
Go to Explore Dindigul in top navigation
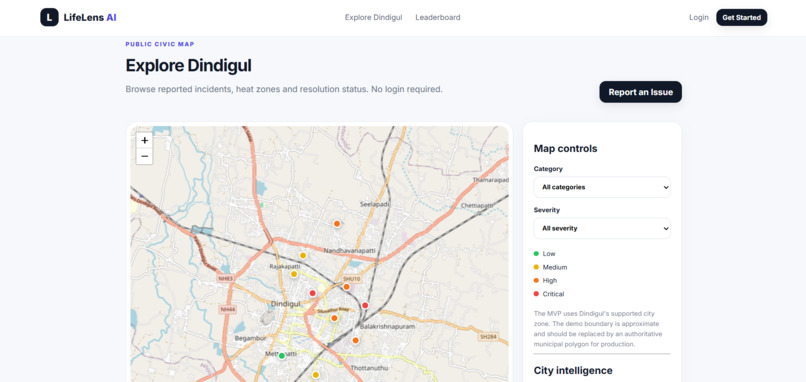(374, 17)
